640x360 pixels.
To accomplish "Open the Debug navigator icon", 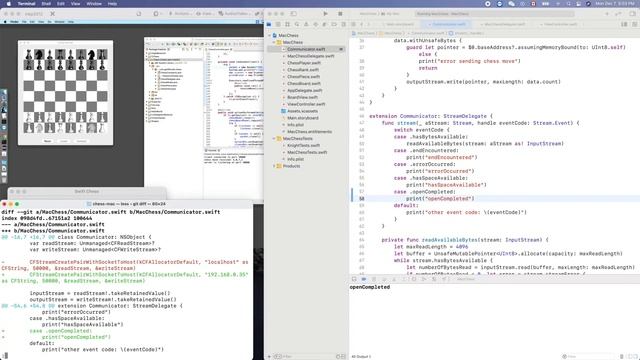I will 325,24.
